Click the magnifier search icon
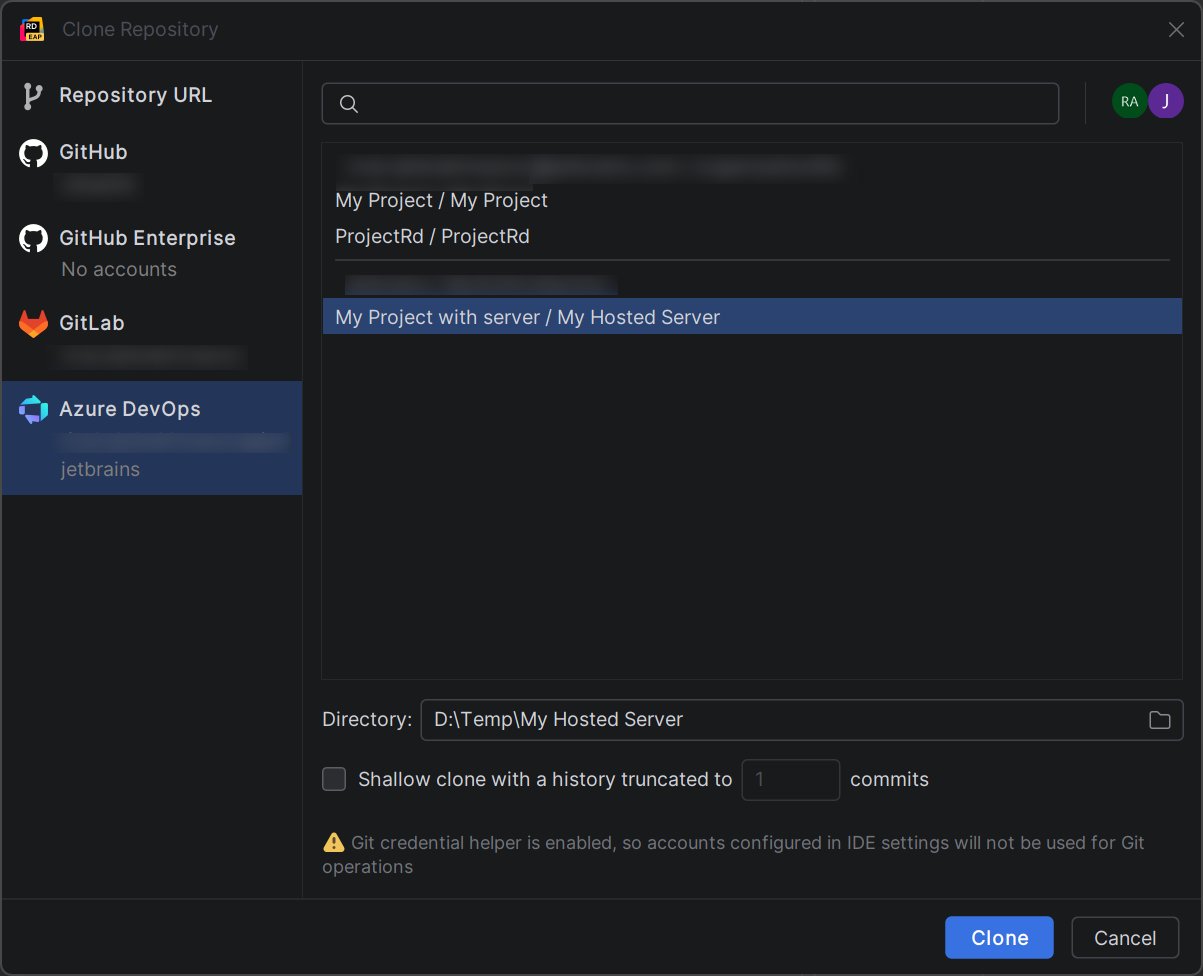 tap(349, 104)
